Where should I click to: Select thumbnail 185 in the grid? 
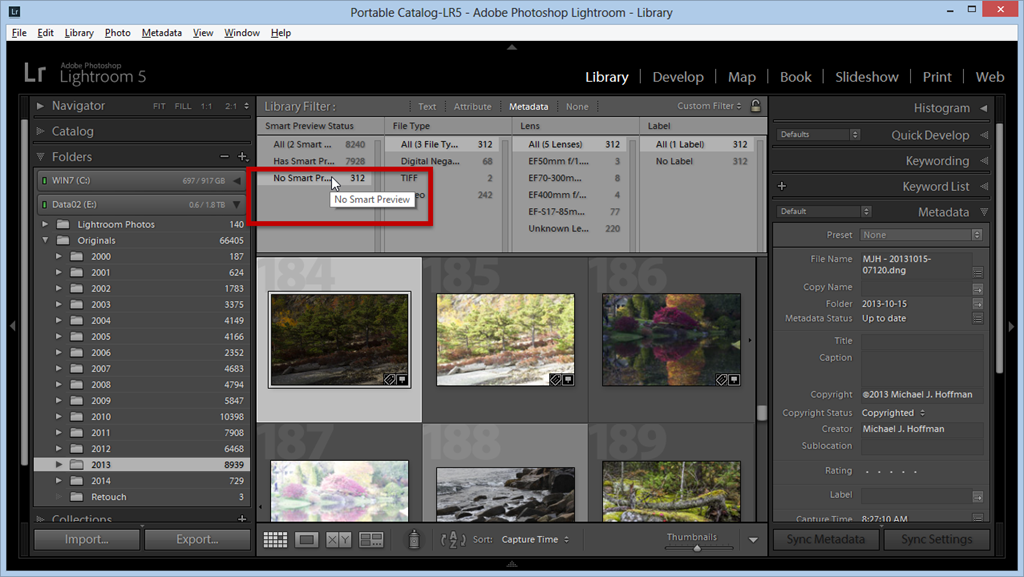pos(505,339)
